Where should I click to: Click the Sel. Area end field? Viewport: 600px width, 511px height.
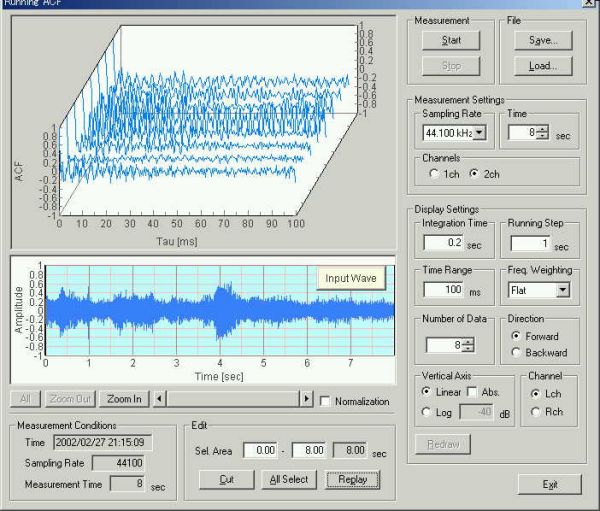pyautogui.click(x=309, y=450)
